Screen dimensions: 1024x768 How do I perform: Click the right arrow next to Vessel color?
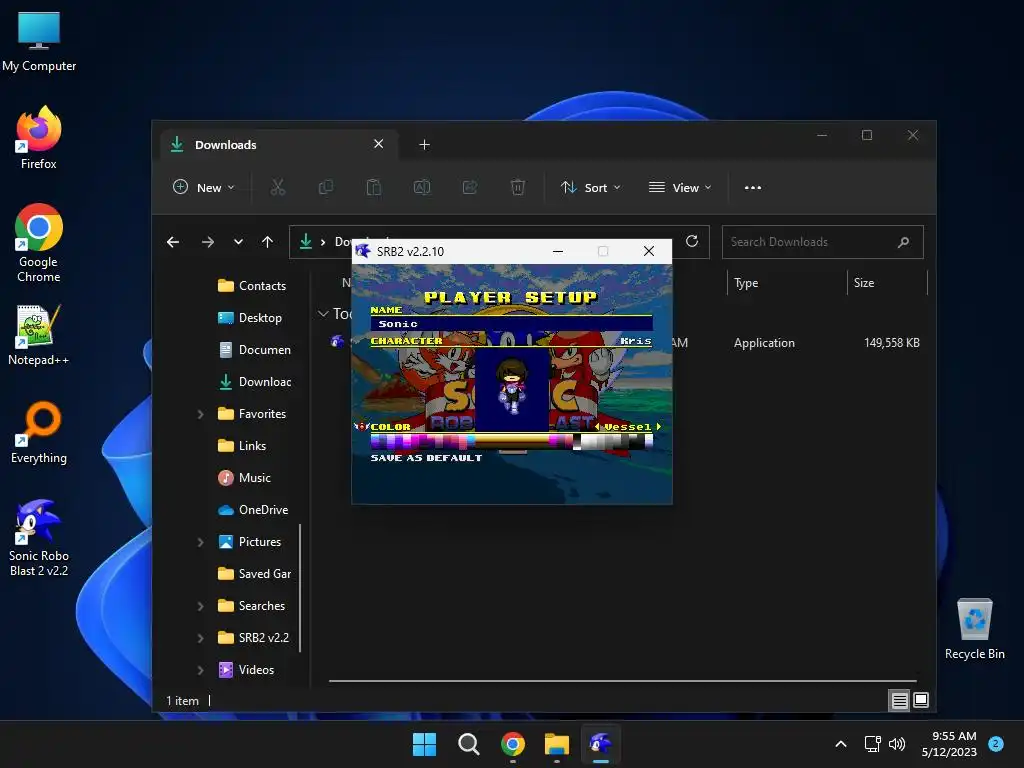click(658, 426)
